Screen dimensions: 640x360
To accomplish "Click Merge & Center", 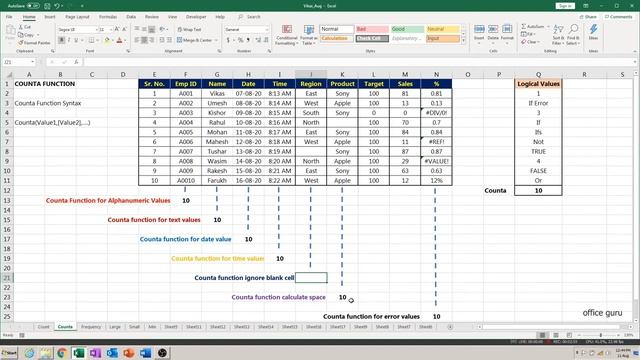I will [195, 40].
